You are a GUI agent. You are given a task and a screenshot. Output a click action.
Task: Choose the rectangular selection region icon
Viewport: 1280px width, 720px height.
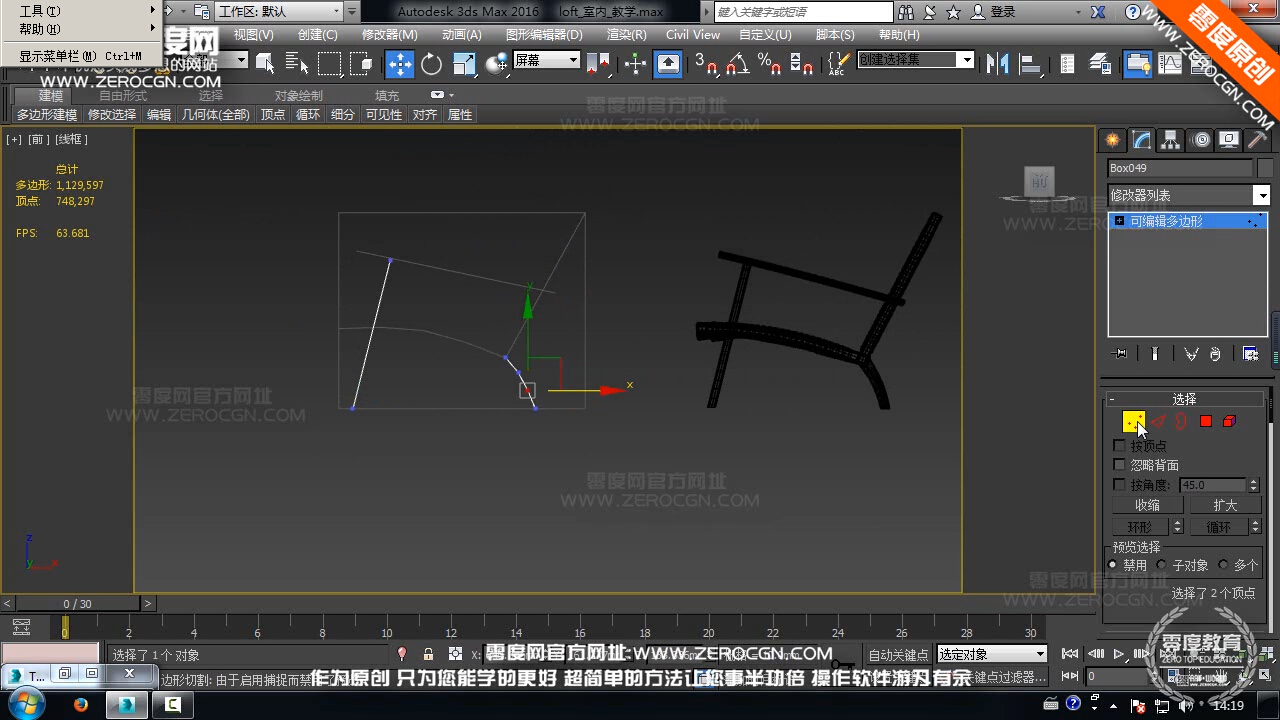pyautogui.click(x=329, y=64)
